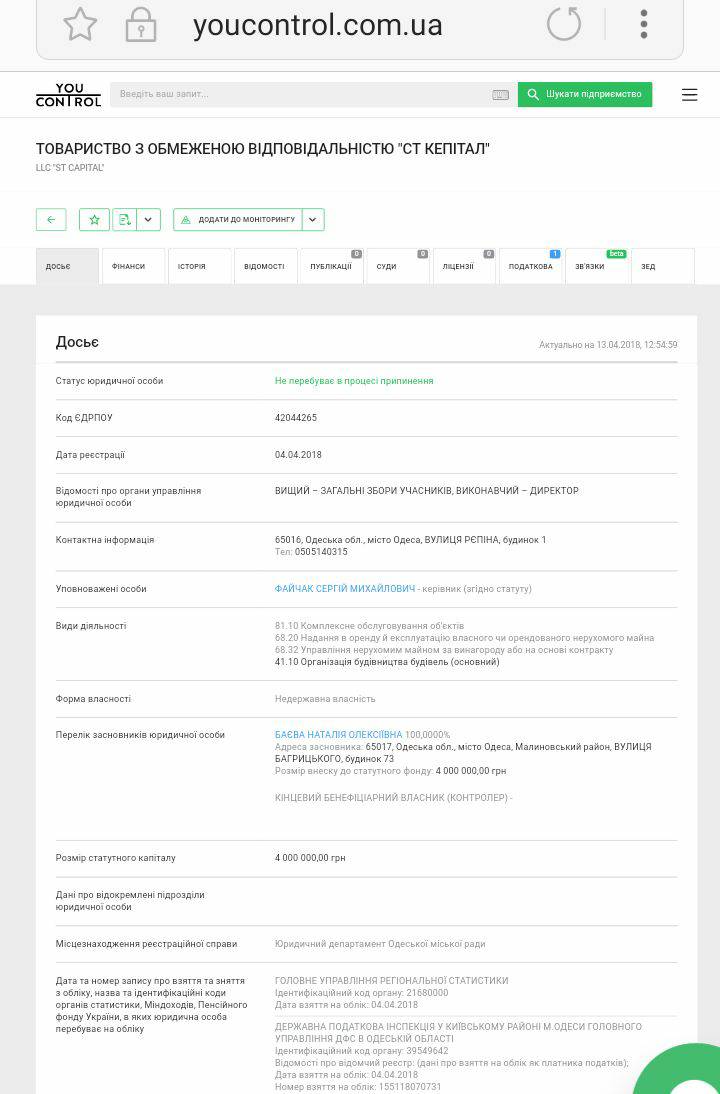This screenshot has width=720, height=1094.
Task: Expand the export options dropdown arrow
Action: tap(148, 220)
